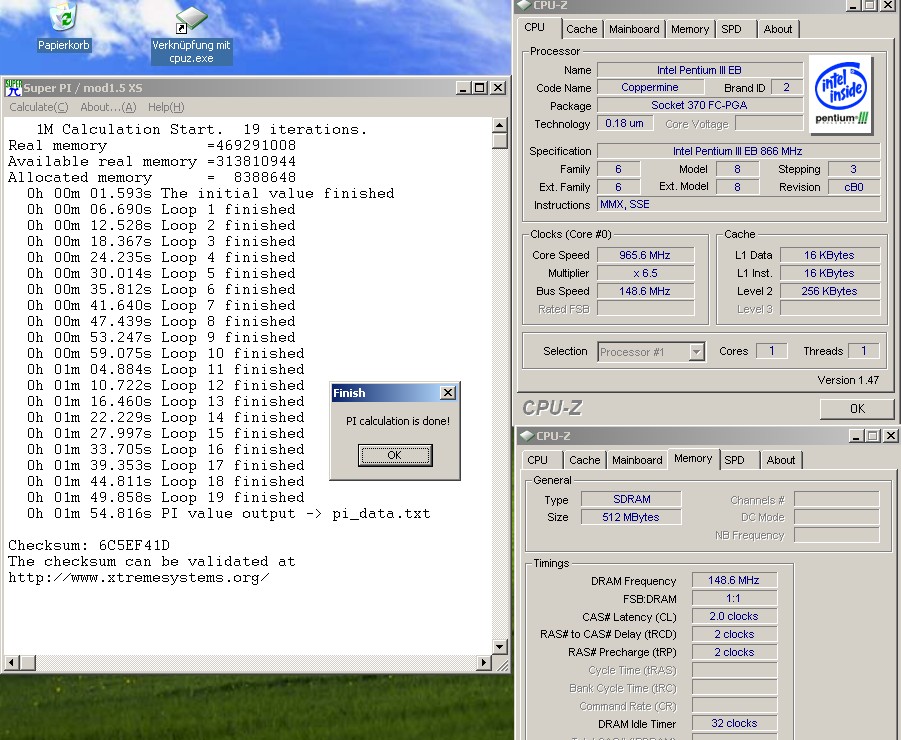Switch to SPD tab in upper CPU-Z
The width and height of the screenshot is (901, 740).
(731, 29)
